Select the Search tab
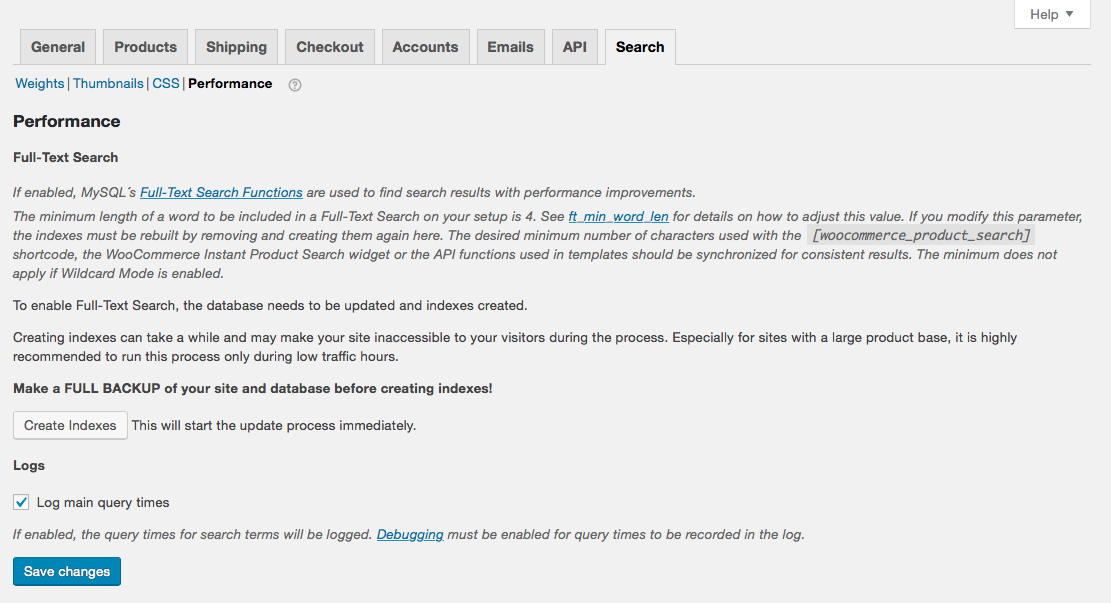 point(640,47)
